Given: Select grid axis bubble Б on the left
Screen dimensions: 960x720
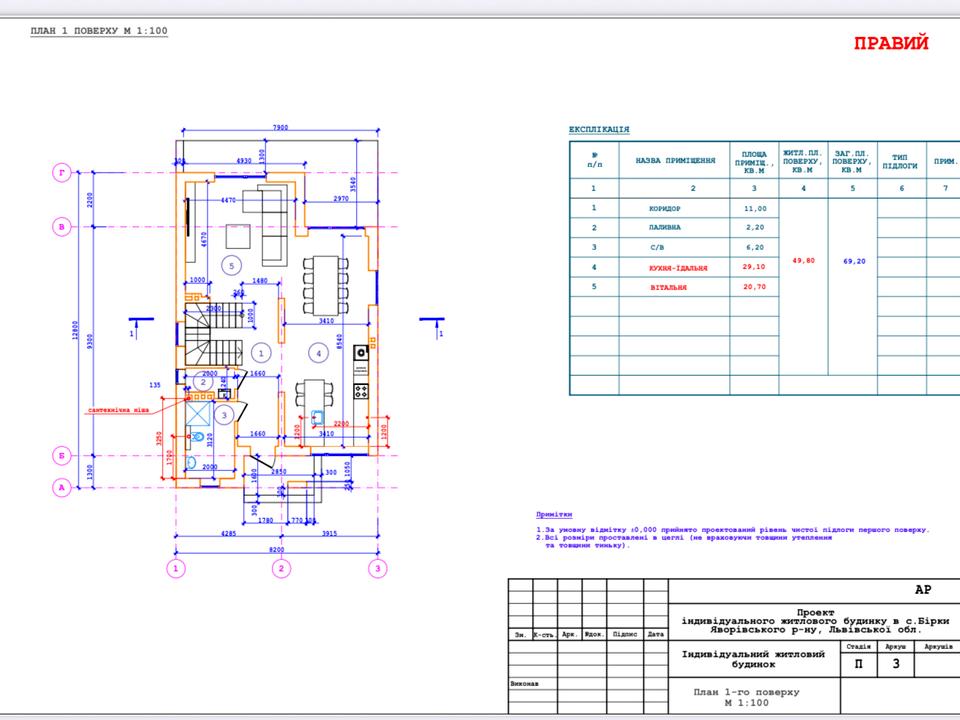Looking at the screenshot, I should point(62,456).
